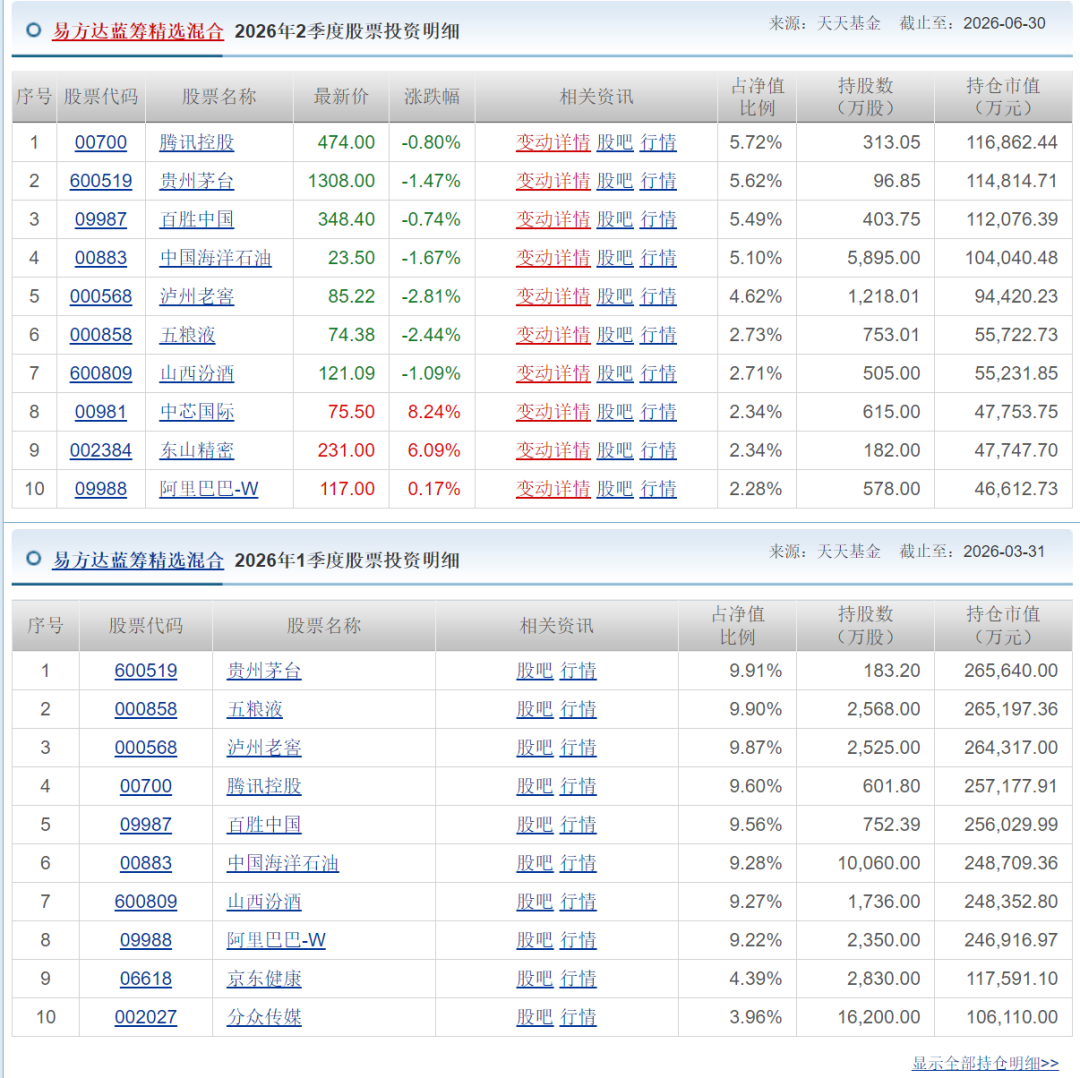The width and height of the screenshot is (1080, 1078).
Task: Click stock code 600519 in Q1 table
Action: 146,671
